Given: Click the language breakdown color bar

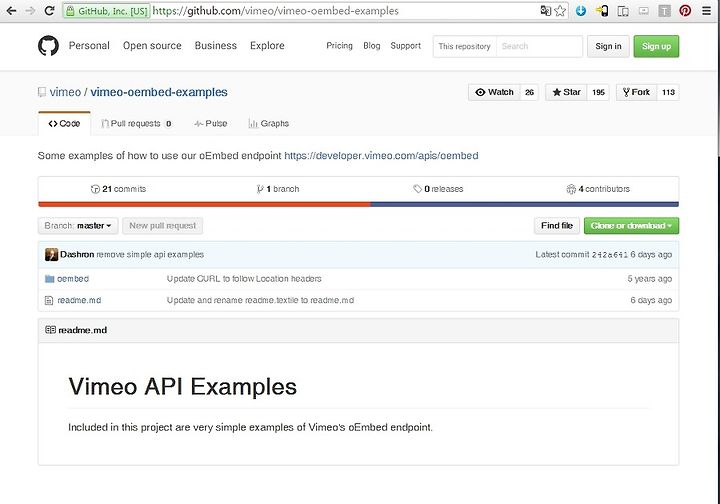Looking at the screenshot, I should 358,204.
